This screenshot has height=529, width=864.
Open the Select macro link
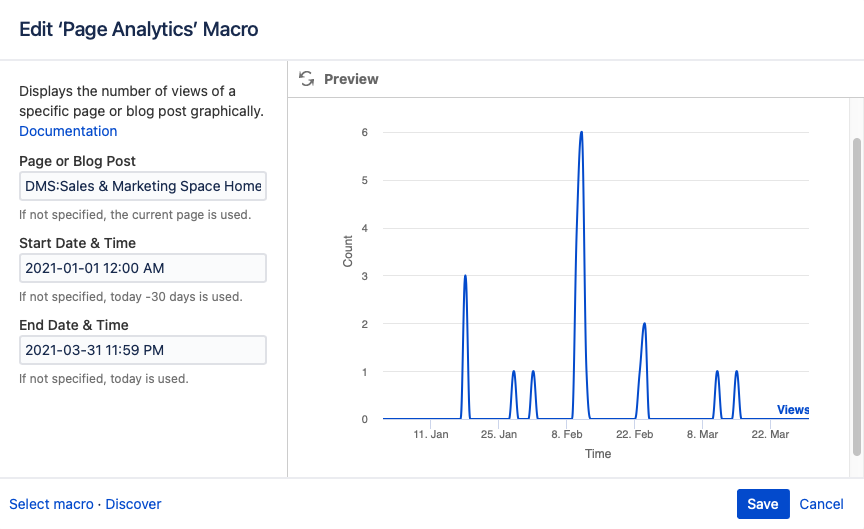51,504
